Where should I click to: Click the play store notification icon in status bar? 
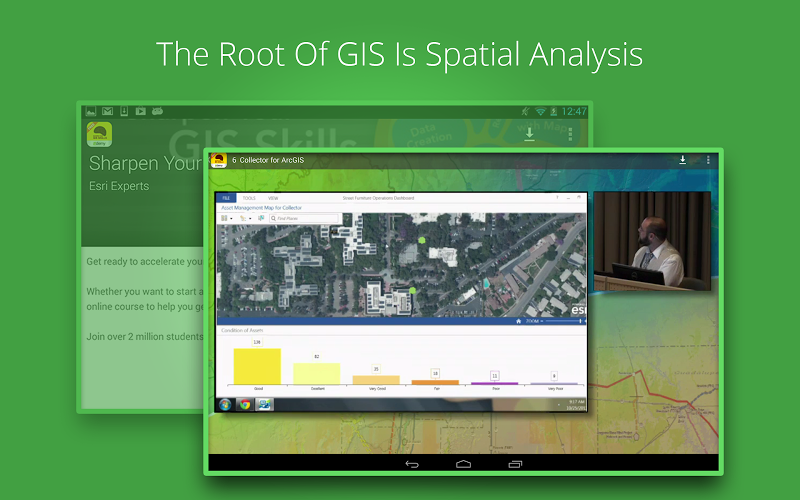[141, 111]
